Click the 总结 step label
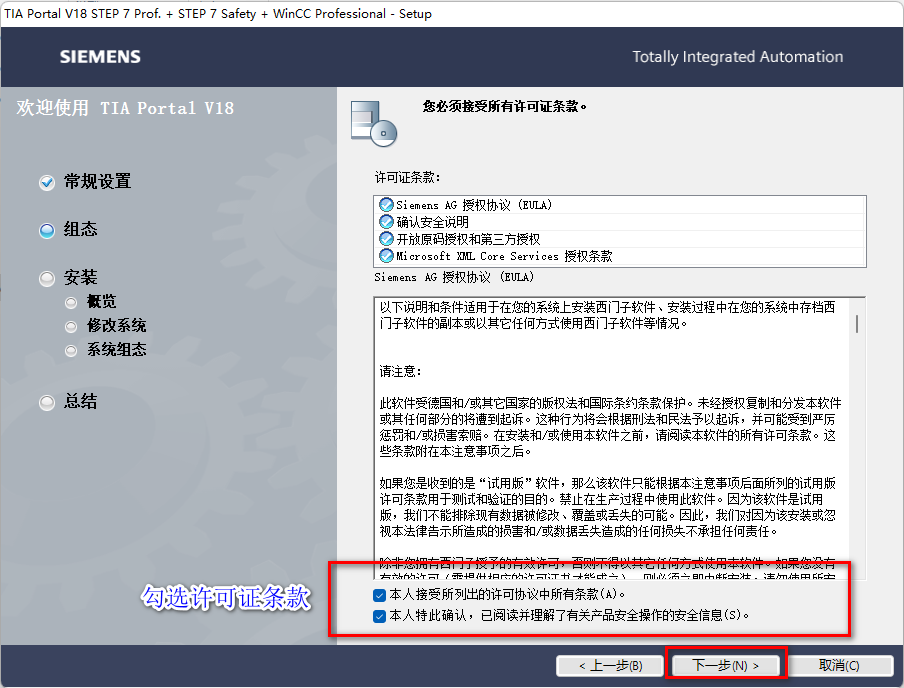This screenshot has width=904, height=688. (81, 401)
